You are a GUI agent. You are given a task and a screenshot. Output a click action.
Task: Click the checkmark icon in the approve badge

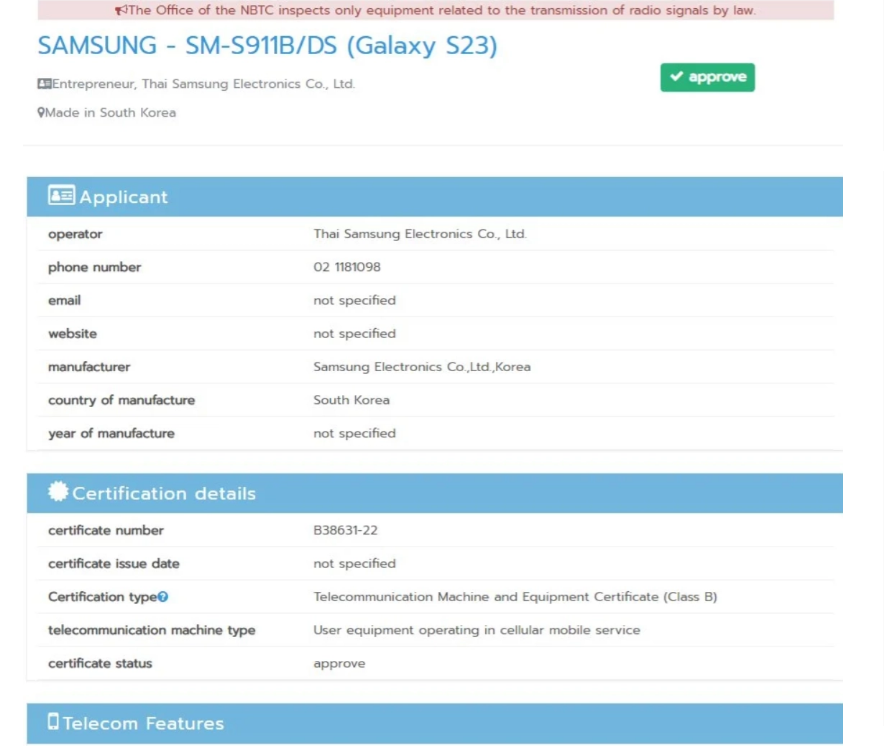tap(677, 76)
